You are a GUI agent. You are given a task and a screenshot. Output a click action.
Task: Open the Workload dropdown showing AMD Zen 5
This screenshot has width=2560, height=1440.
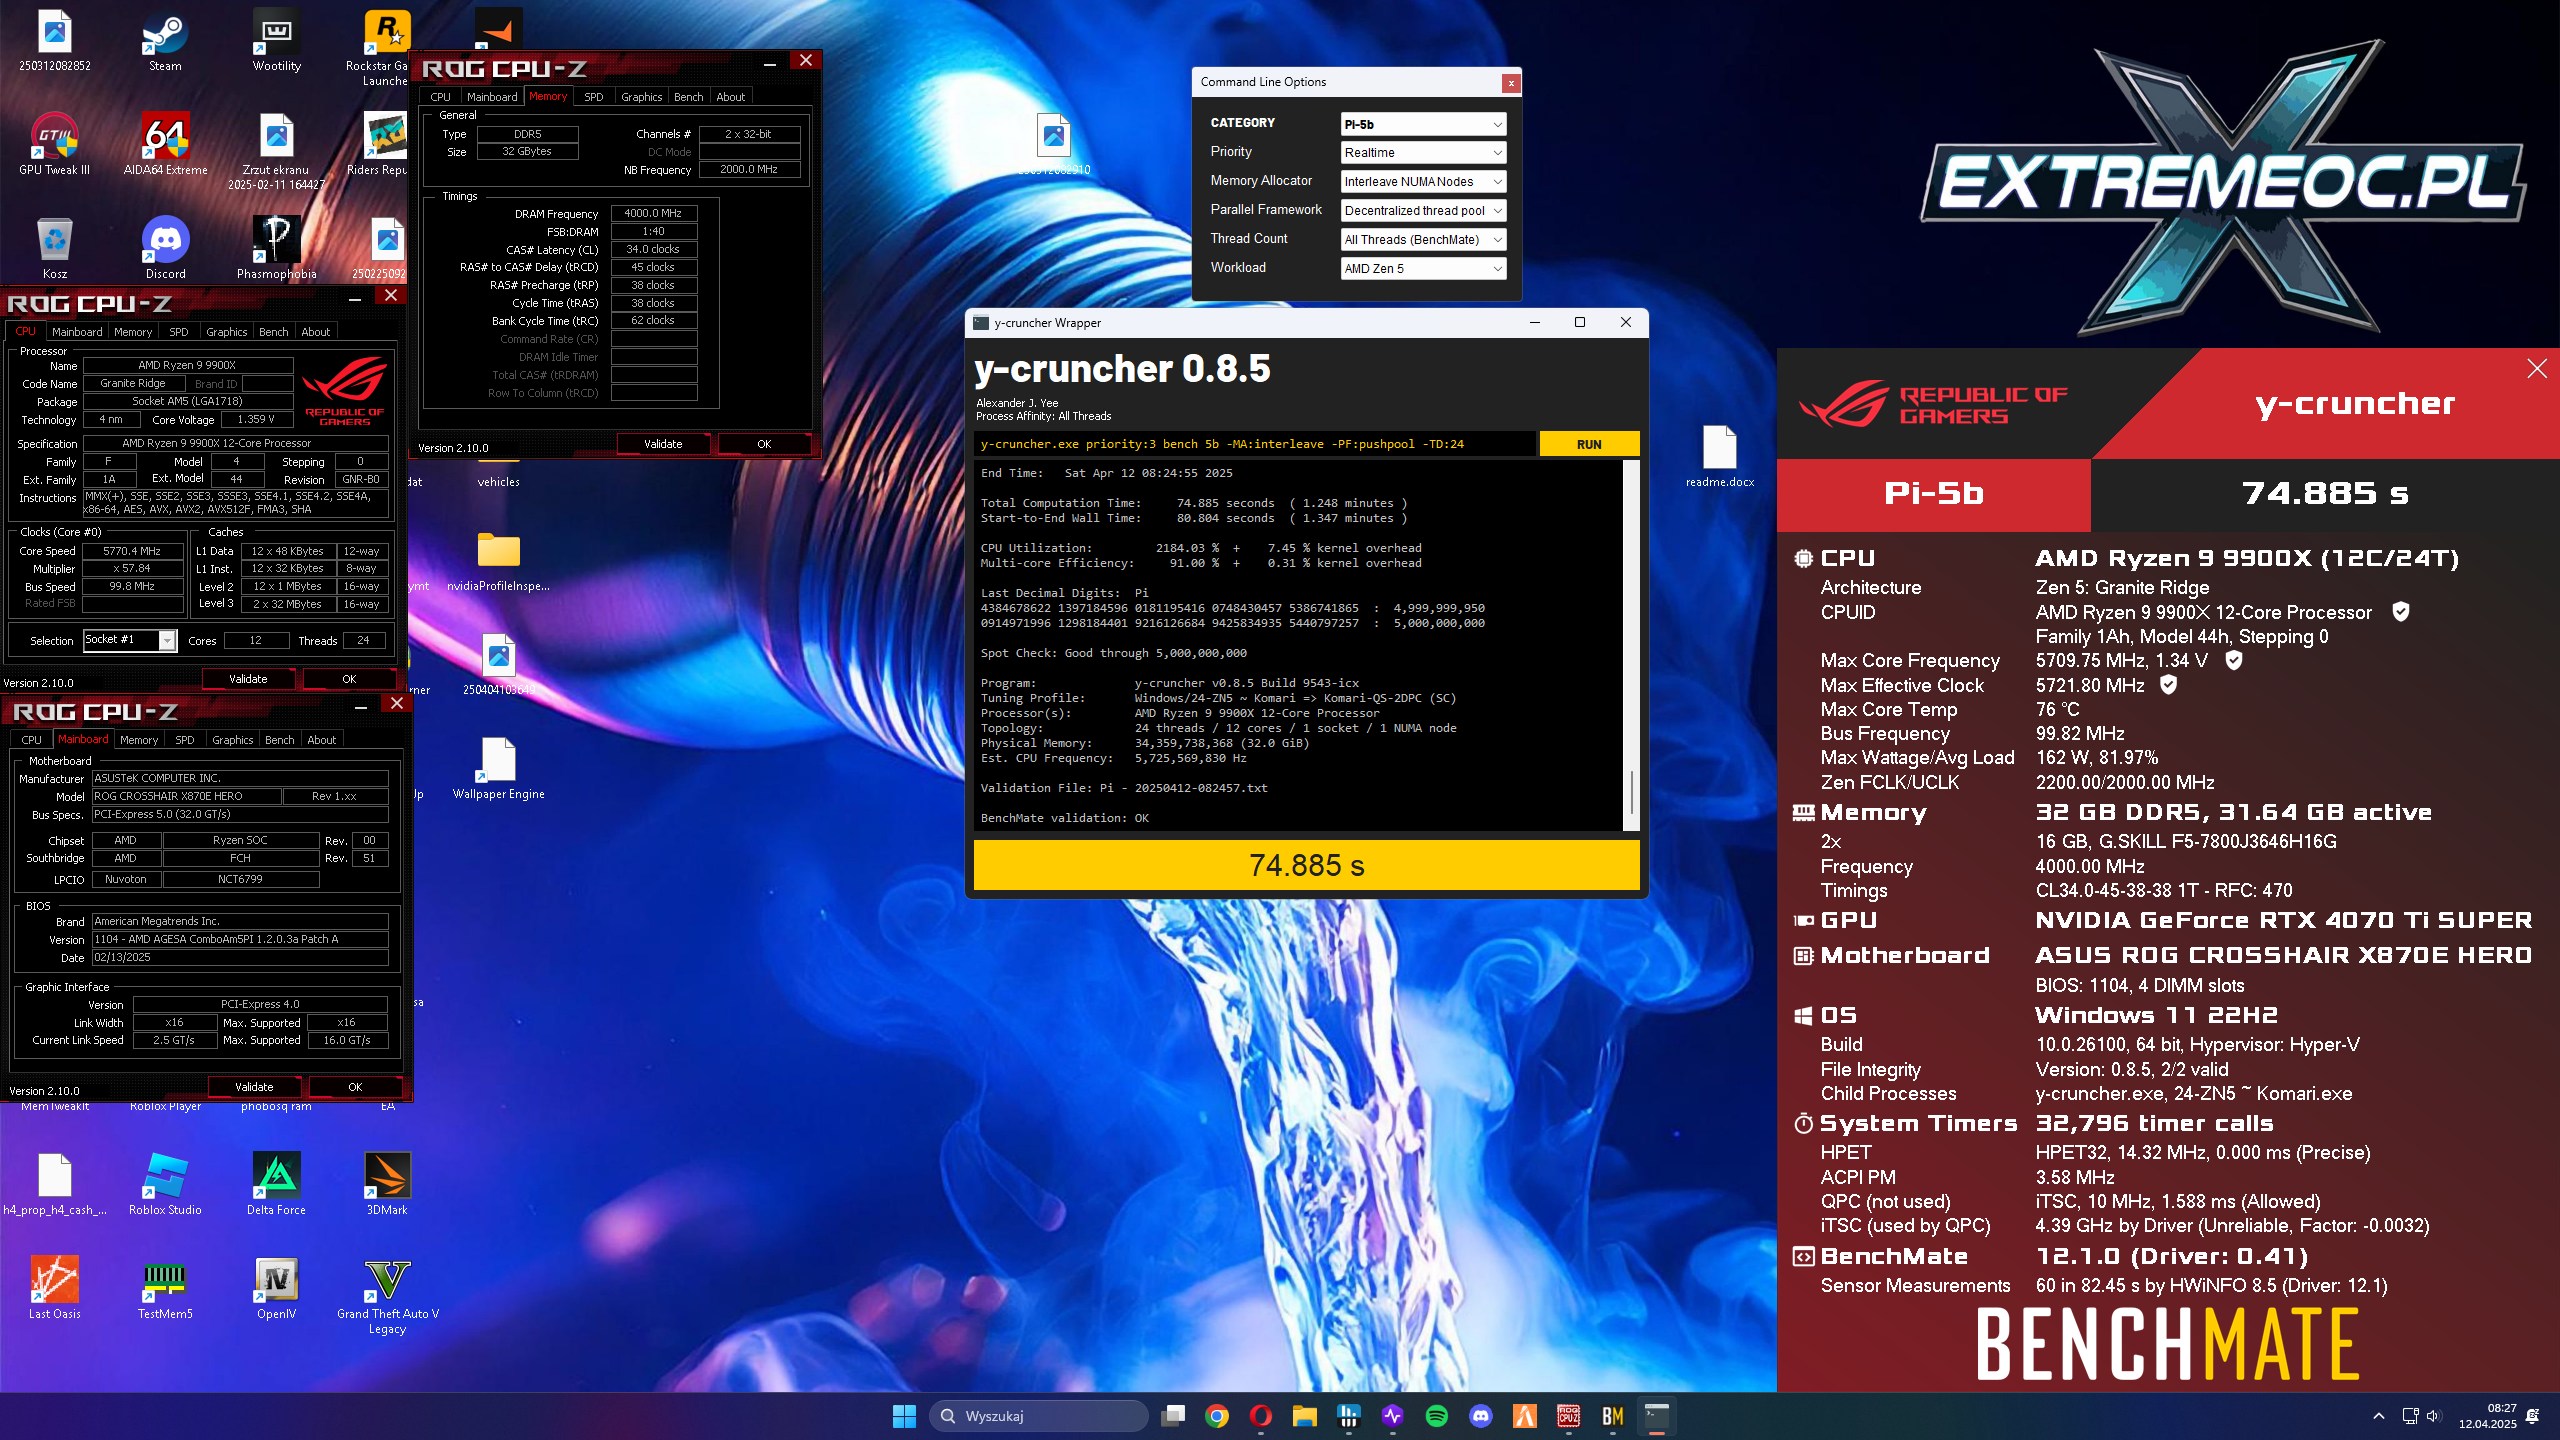pyautogui.click(x=1423, y=269)
